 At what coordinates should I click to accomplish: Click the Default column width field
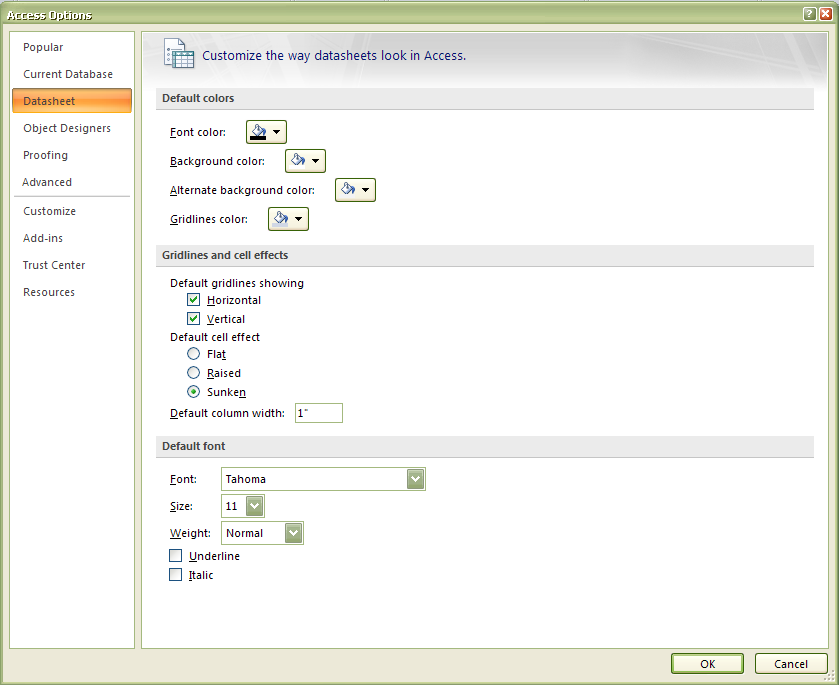tap(319, 413)
